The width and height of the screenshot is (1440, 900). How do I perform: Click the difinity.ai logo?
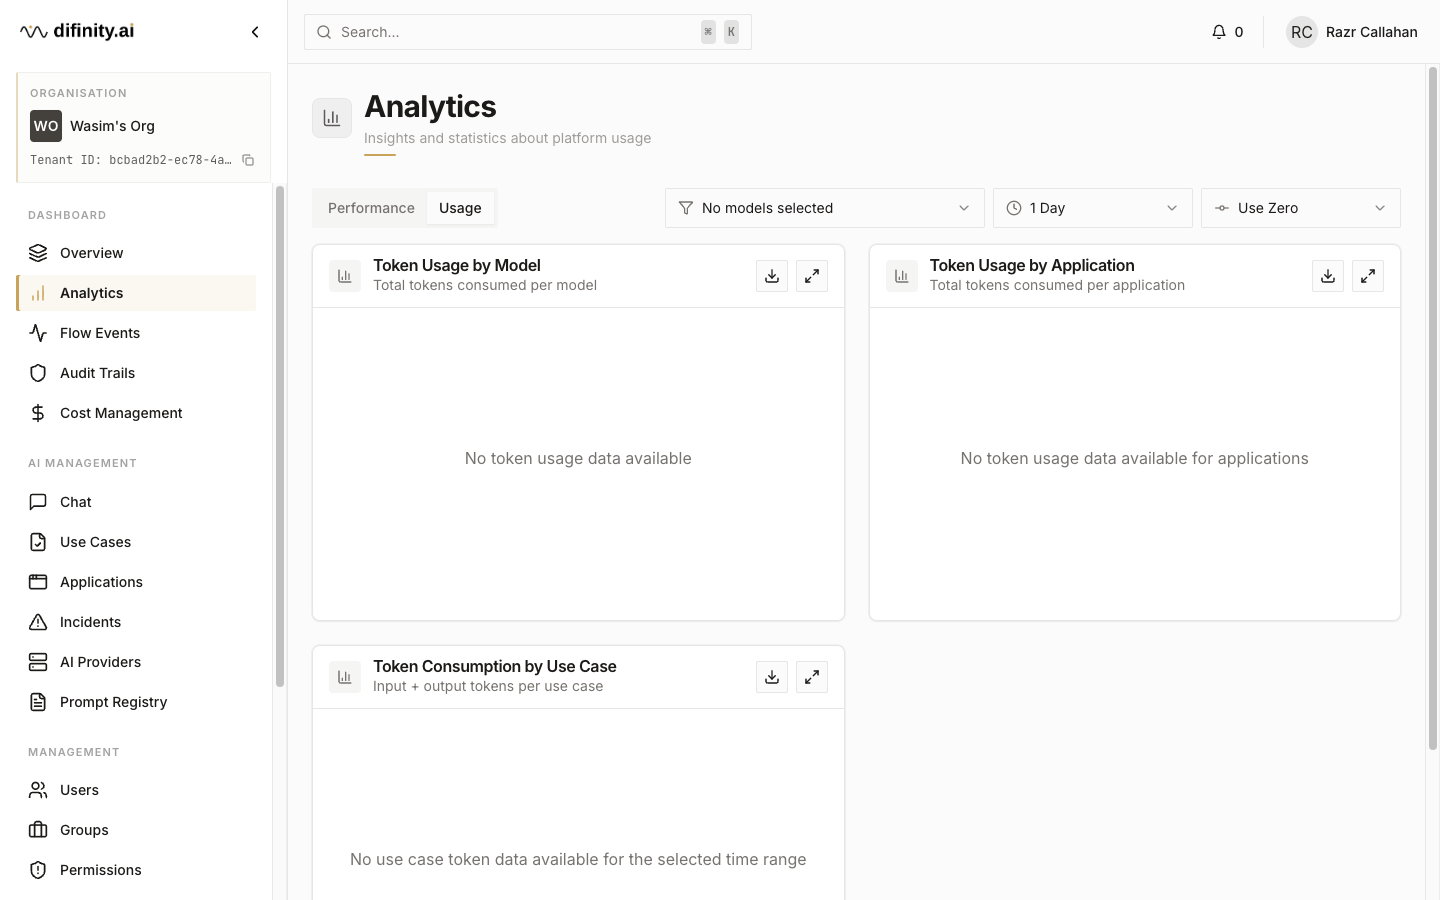pos(77,31)
